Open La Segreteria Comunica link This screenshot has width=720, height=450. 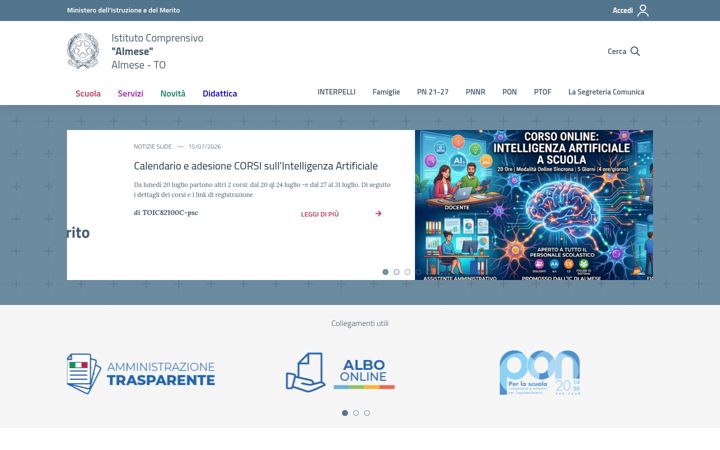click(x=606, y=92)
